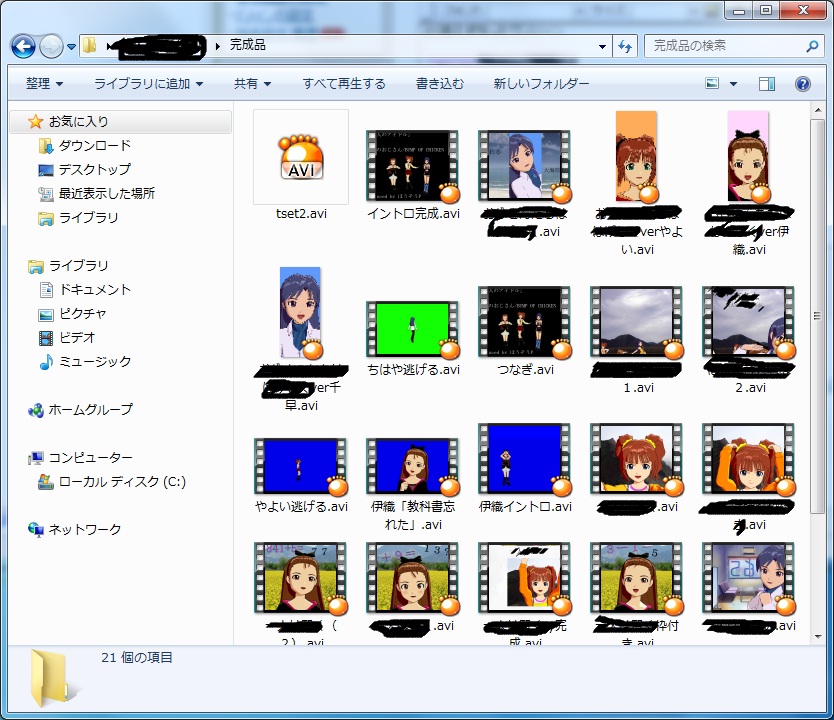This screenshot has width=834, height=720.
Task: Open the address bar history dropdown
Action: (x=602, y=46)
